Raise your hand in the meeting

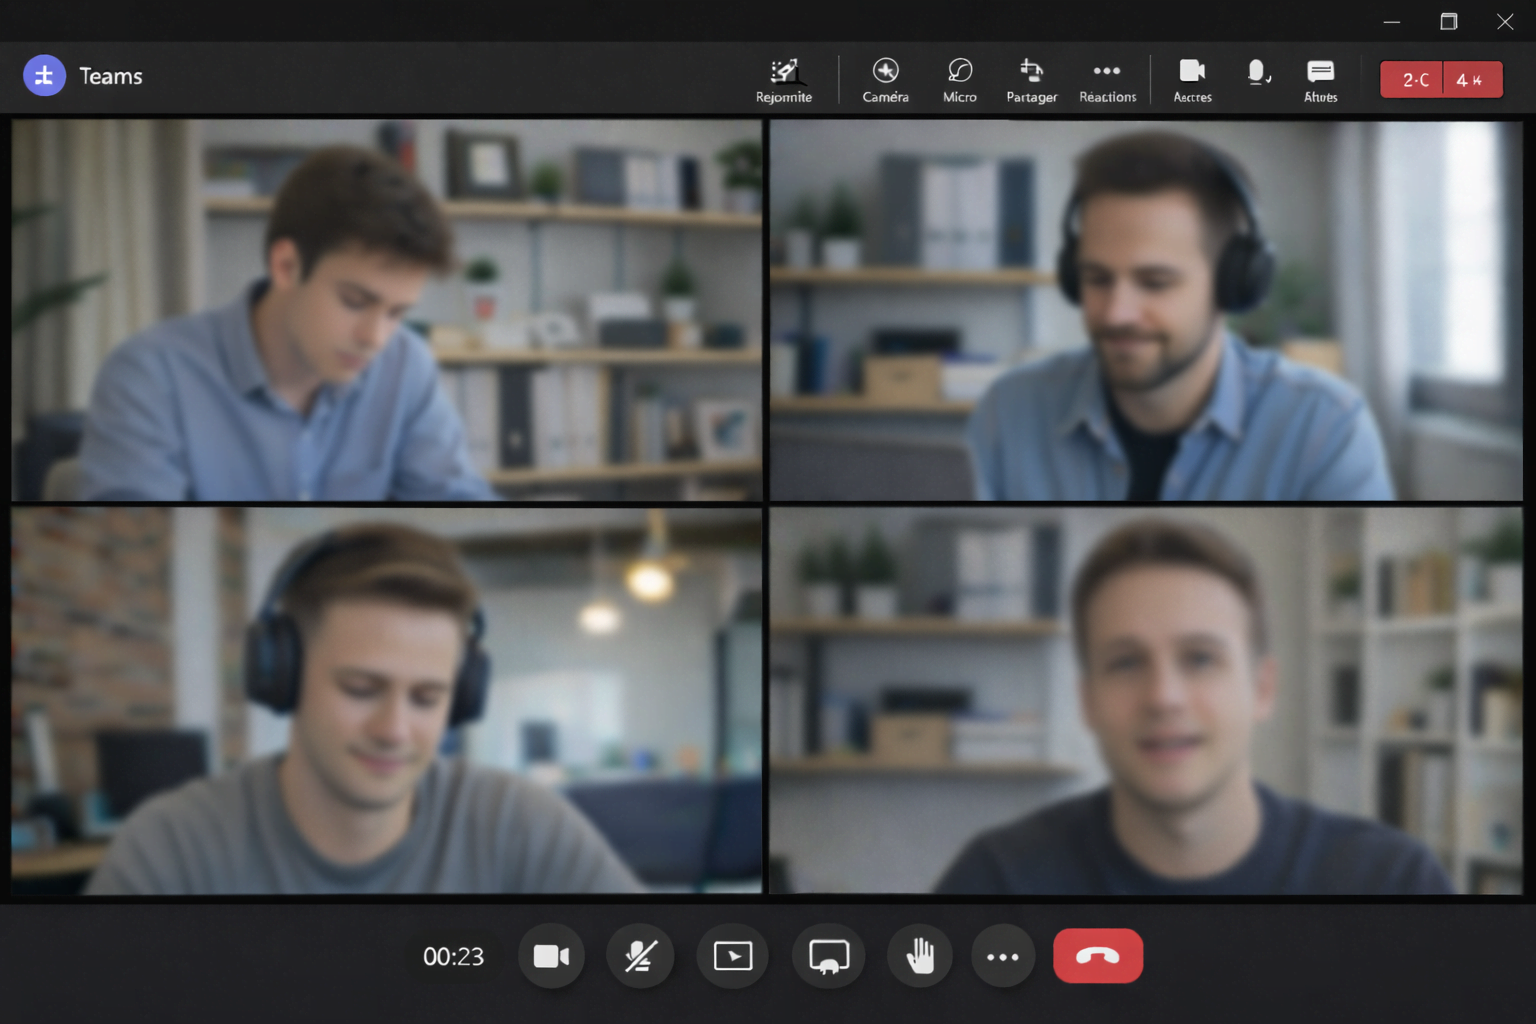click(920, 957)
